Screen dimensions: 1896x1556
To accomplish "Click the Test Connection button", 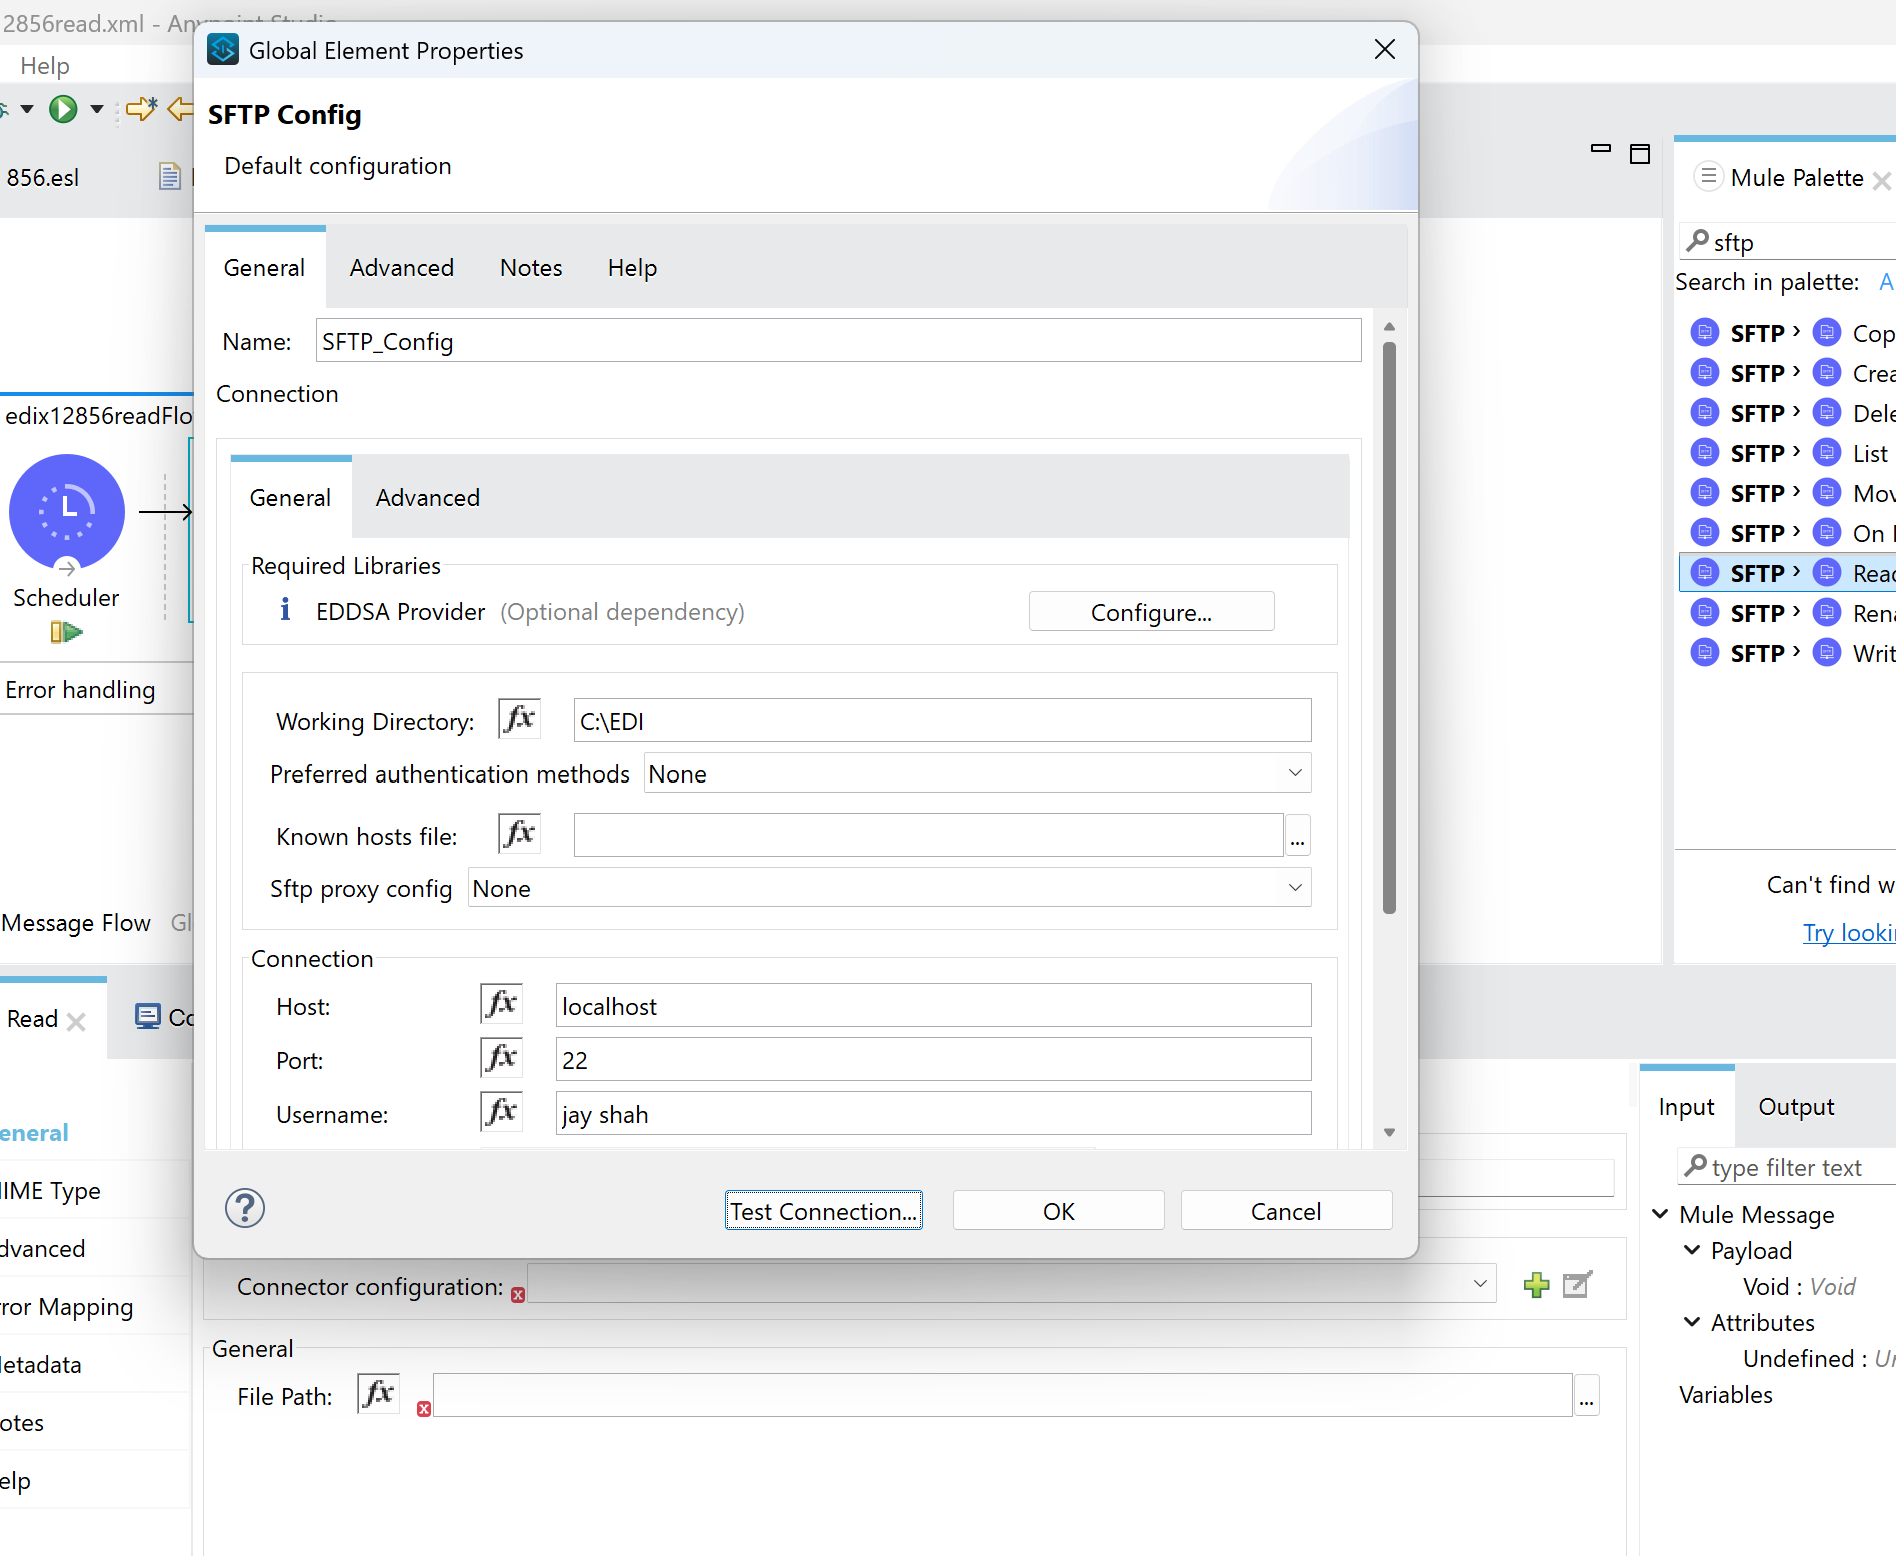I will (x=823, y=1210).
